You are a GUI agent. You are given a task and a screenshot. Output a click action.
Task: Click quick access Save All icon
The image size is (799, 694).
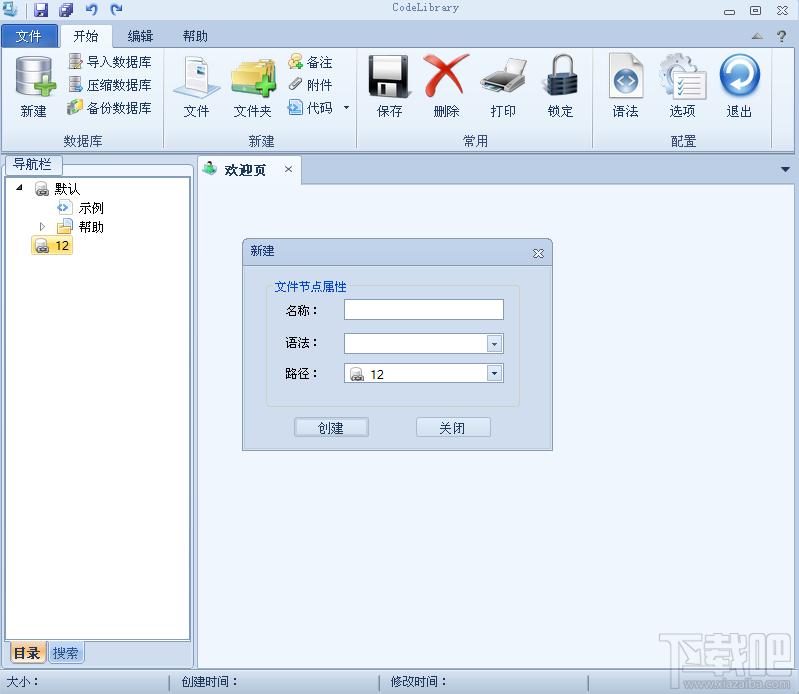66,9
